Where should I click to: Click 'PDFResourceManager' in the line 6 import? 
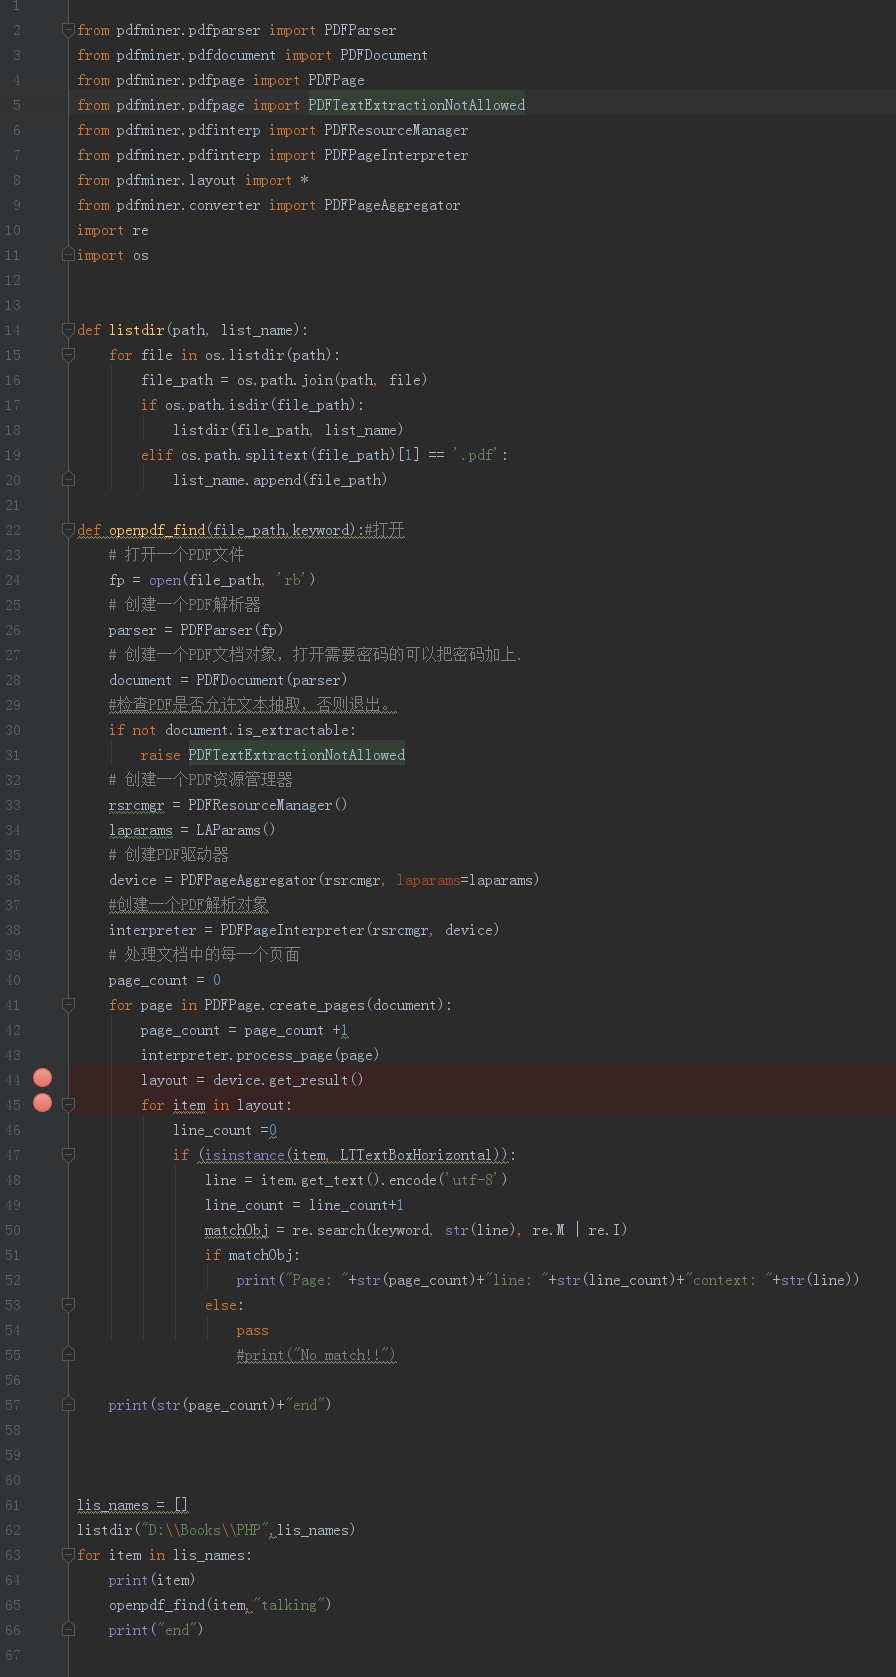click(x=396, y=130)
